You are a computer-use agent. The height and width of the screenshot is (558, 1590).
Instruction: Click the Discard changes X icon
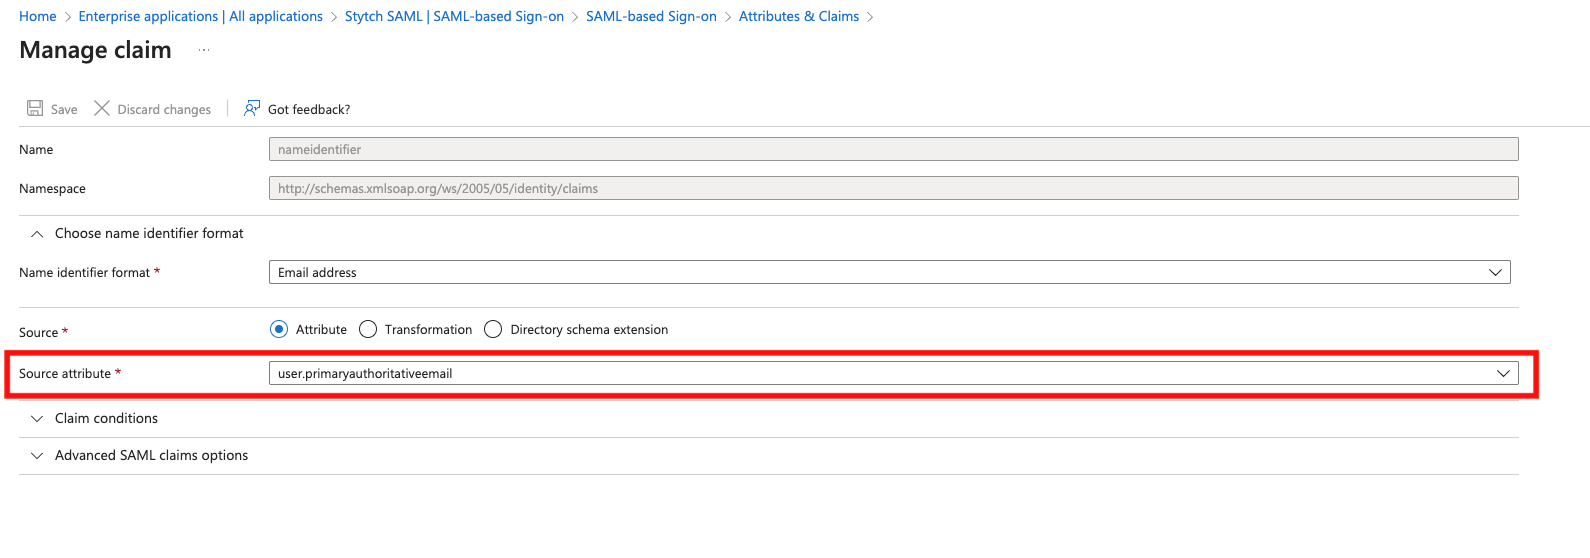click(102, 108)
